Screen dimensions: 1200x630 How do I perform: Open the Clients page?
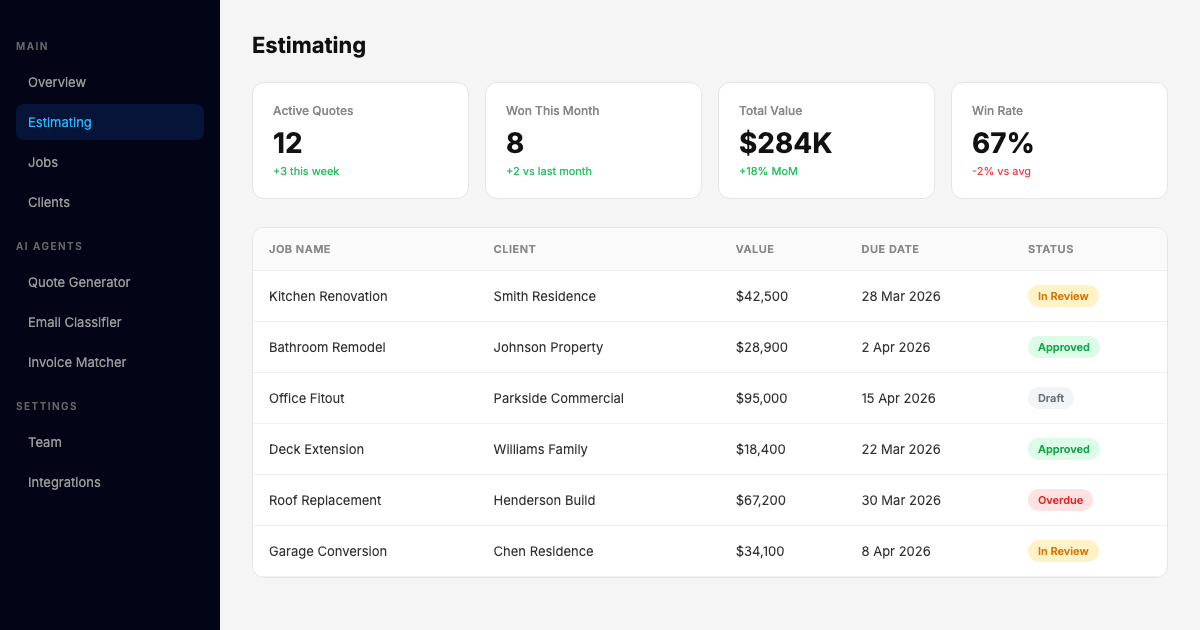tap(49, 202)
